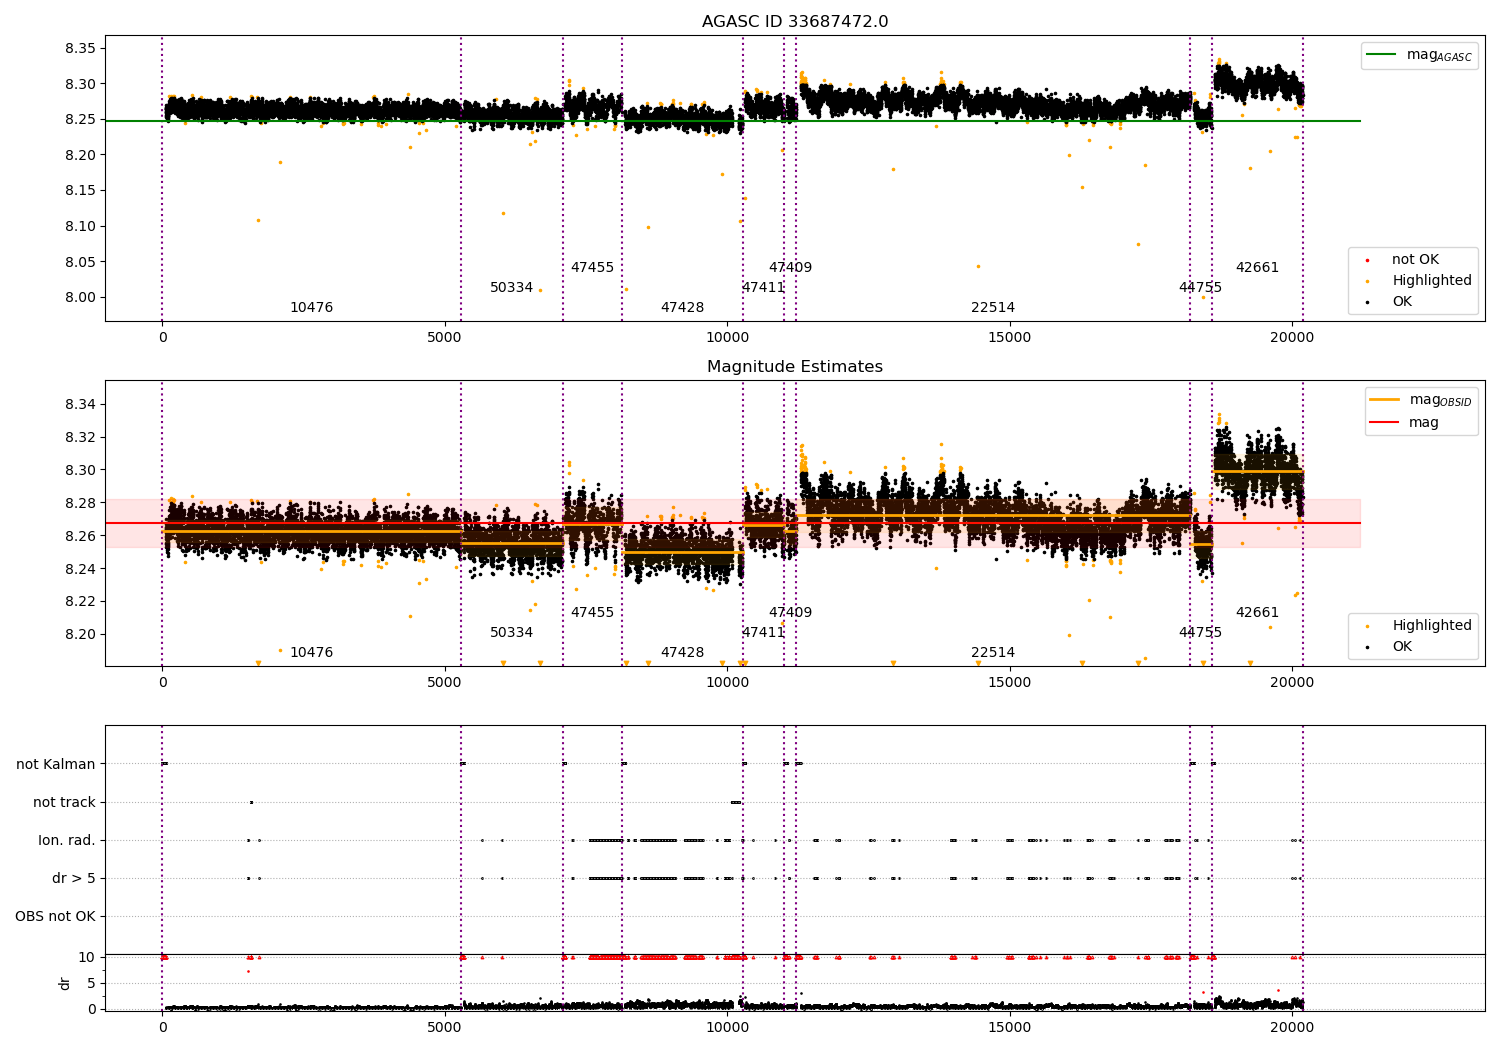Click the 'mag AGASC' legend text label
This screenshot has height=1050, width=1500.
[1439, 55]
